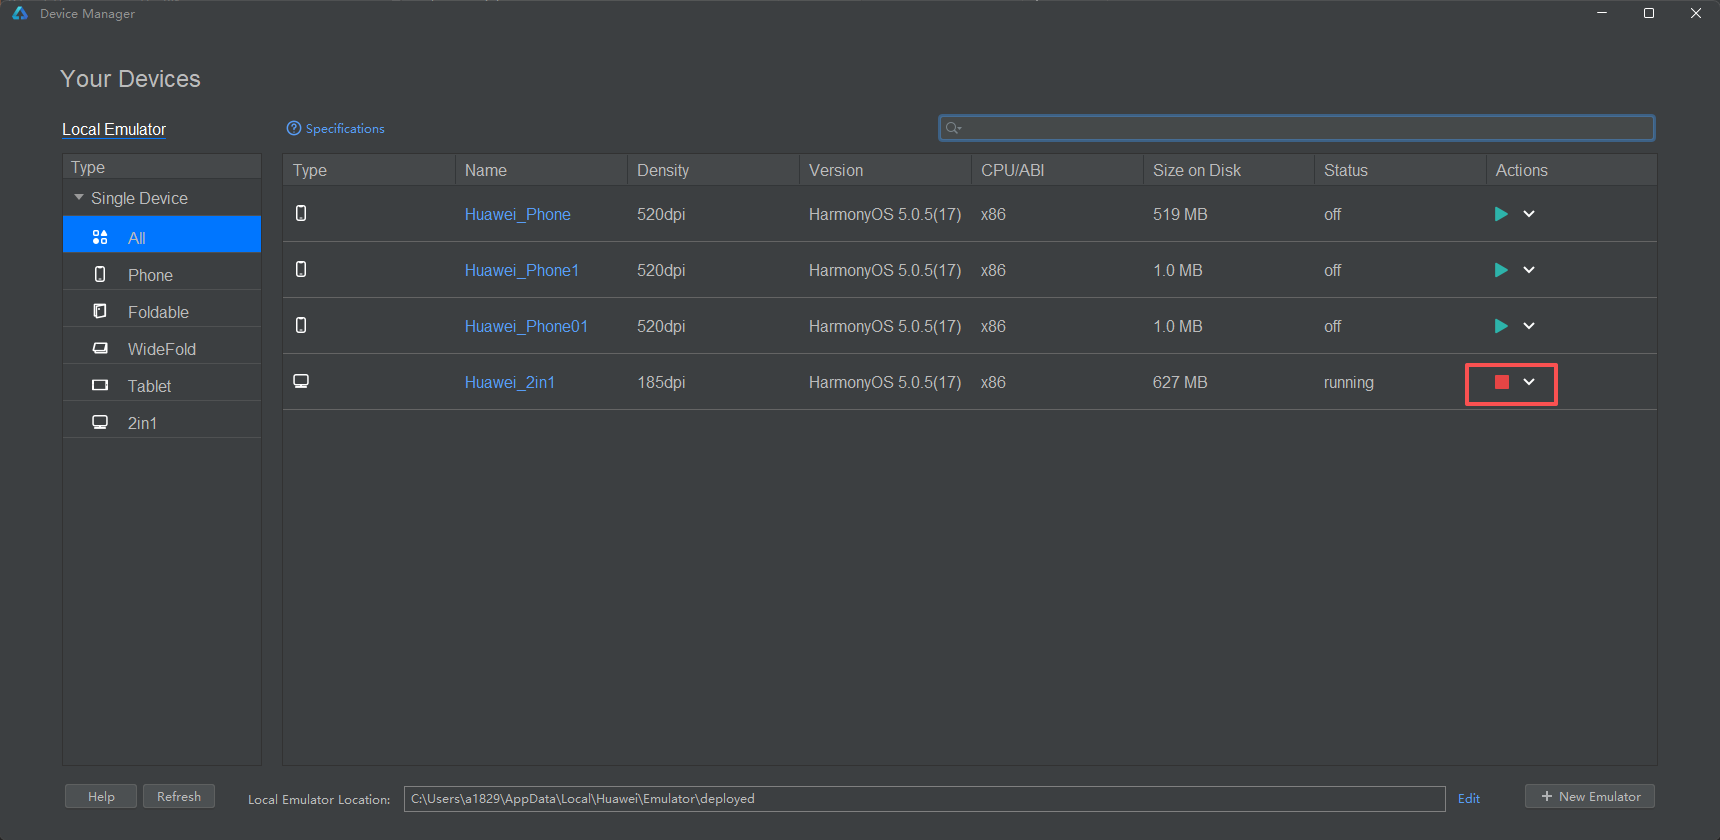The height and width of the screenshot is (840, 1720).
Task: Open more actions dropdown for Huawei_2in1 row
Action: (x=1529, y=382)
